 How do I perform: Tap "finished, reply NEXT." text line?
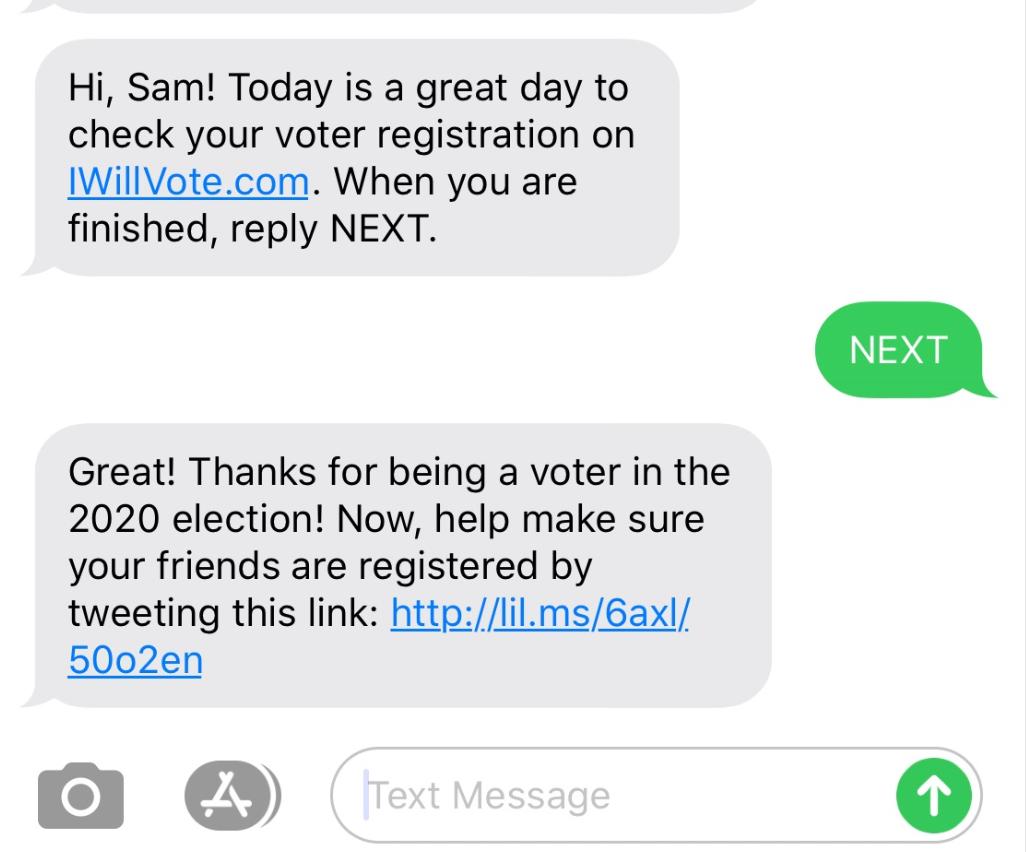(252, 229)
